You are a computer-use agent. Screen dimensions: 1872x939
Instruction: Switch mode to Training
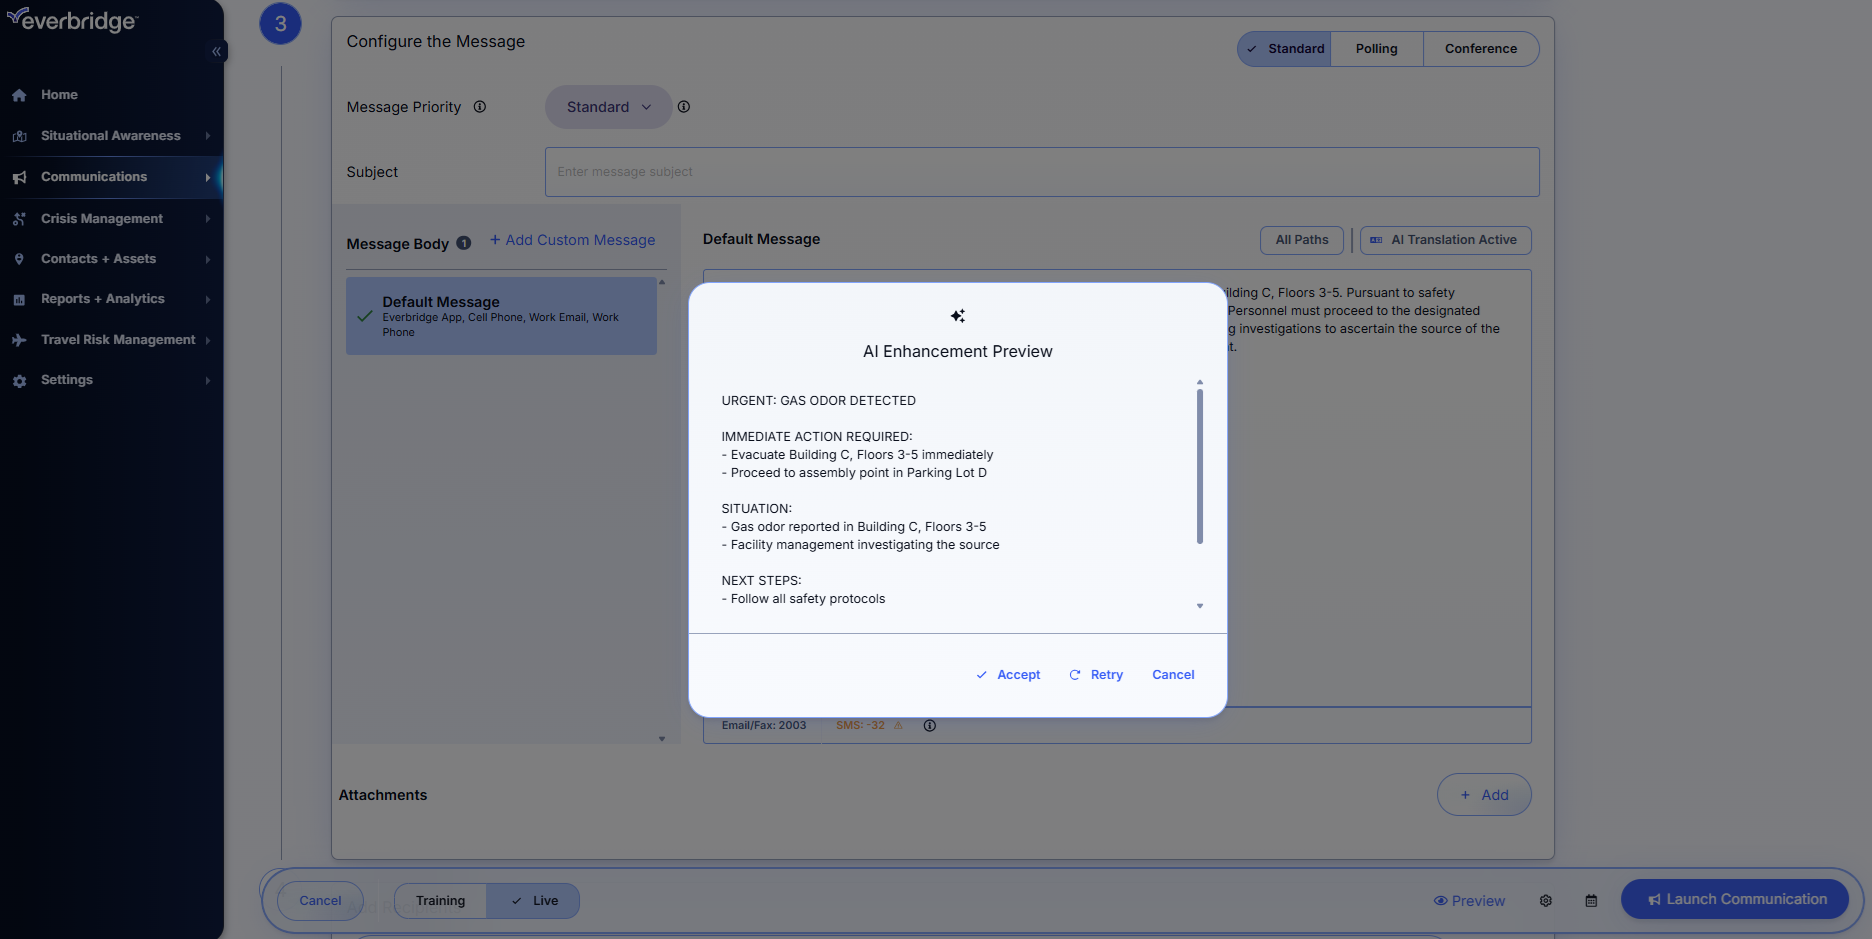click(x=440, y=900)
